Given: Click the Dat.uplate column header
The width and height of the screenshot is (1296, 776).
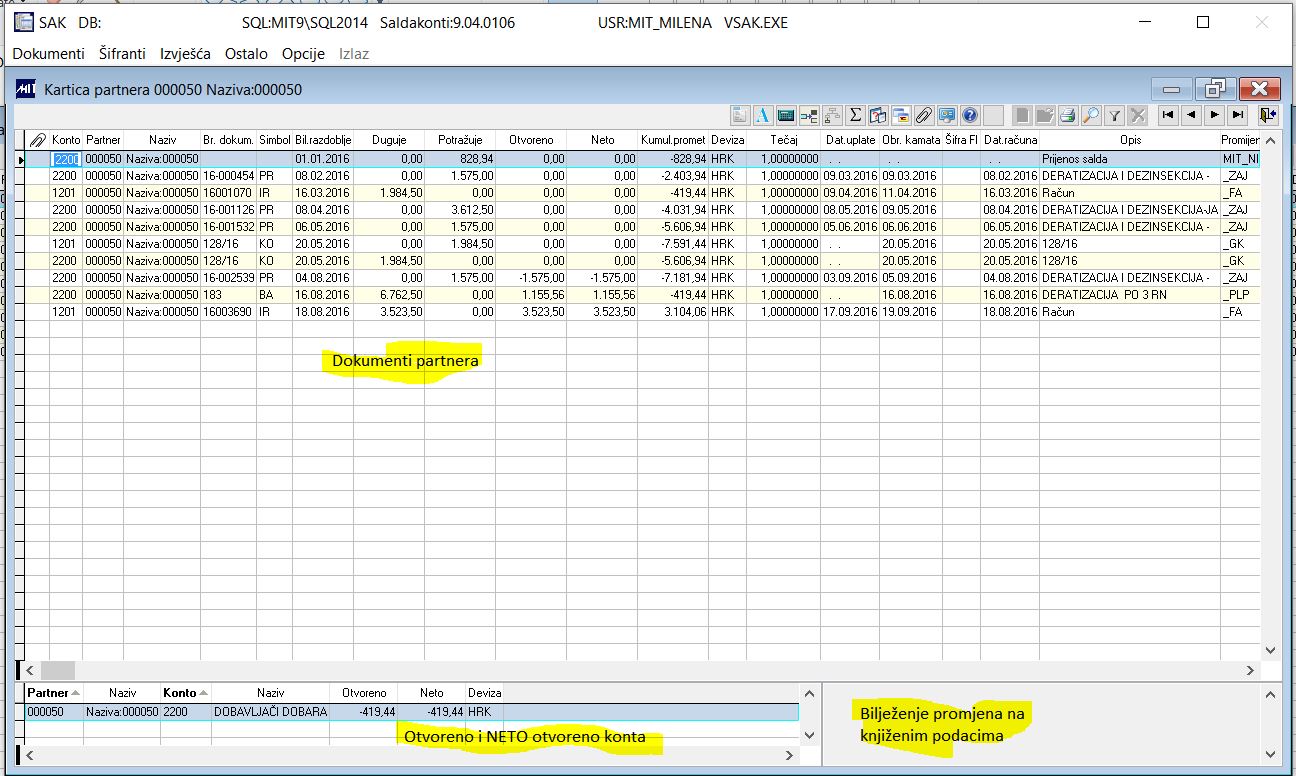Looking at the screenshot, I should pos(849,140).
